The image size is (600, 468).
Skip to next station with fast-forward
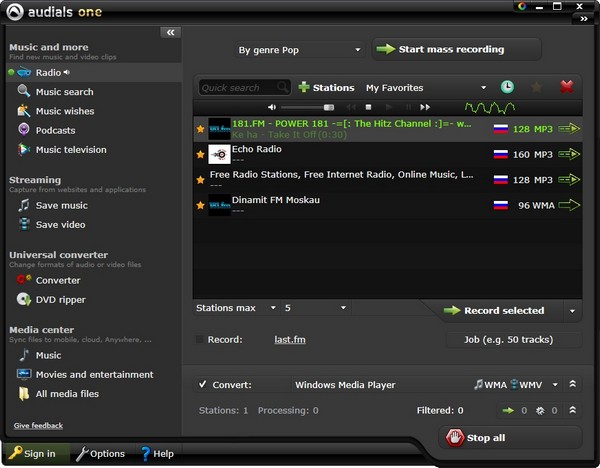pos(425,107)
